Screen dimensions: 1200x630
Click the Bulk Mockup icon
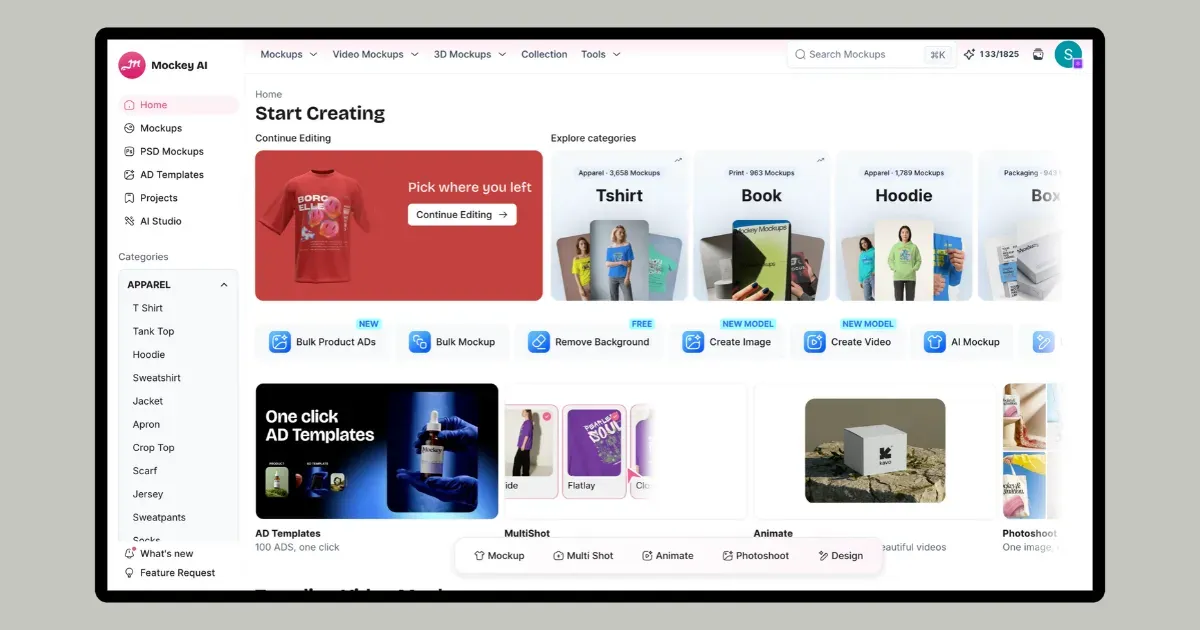(x=420, y=342)
